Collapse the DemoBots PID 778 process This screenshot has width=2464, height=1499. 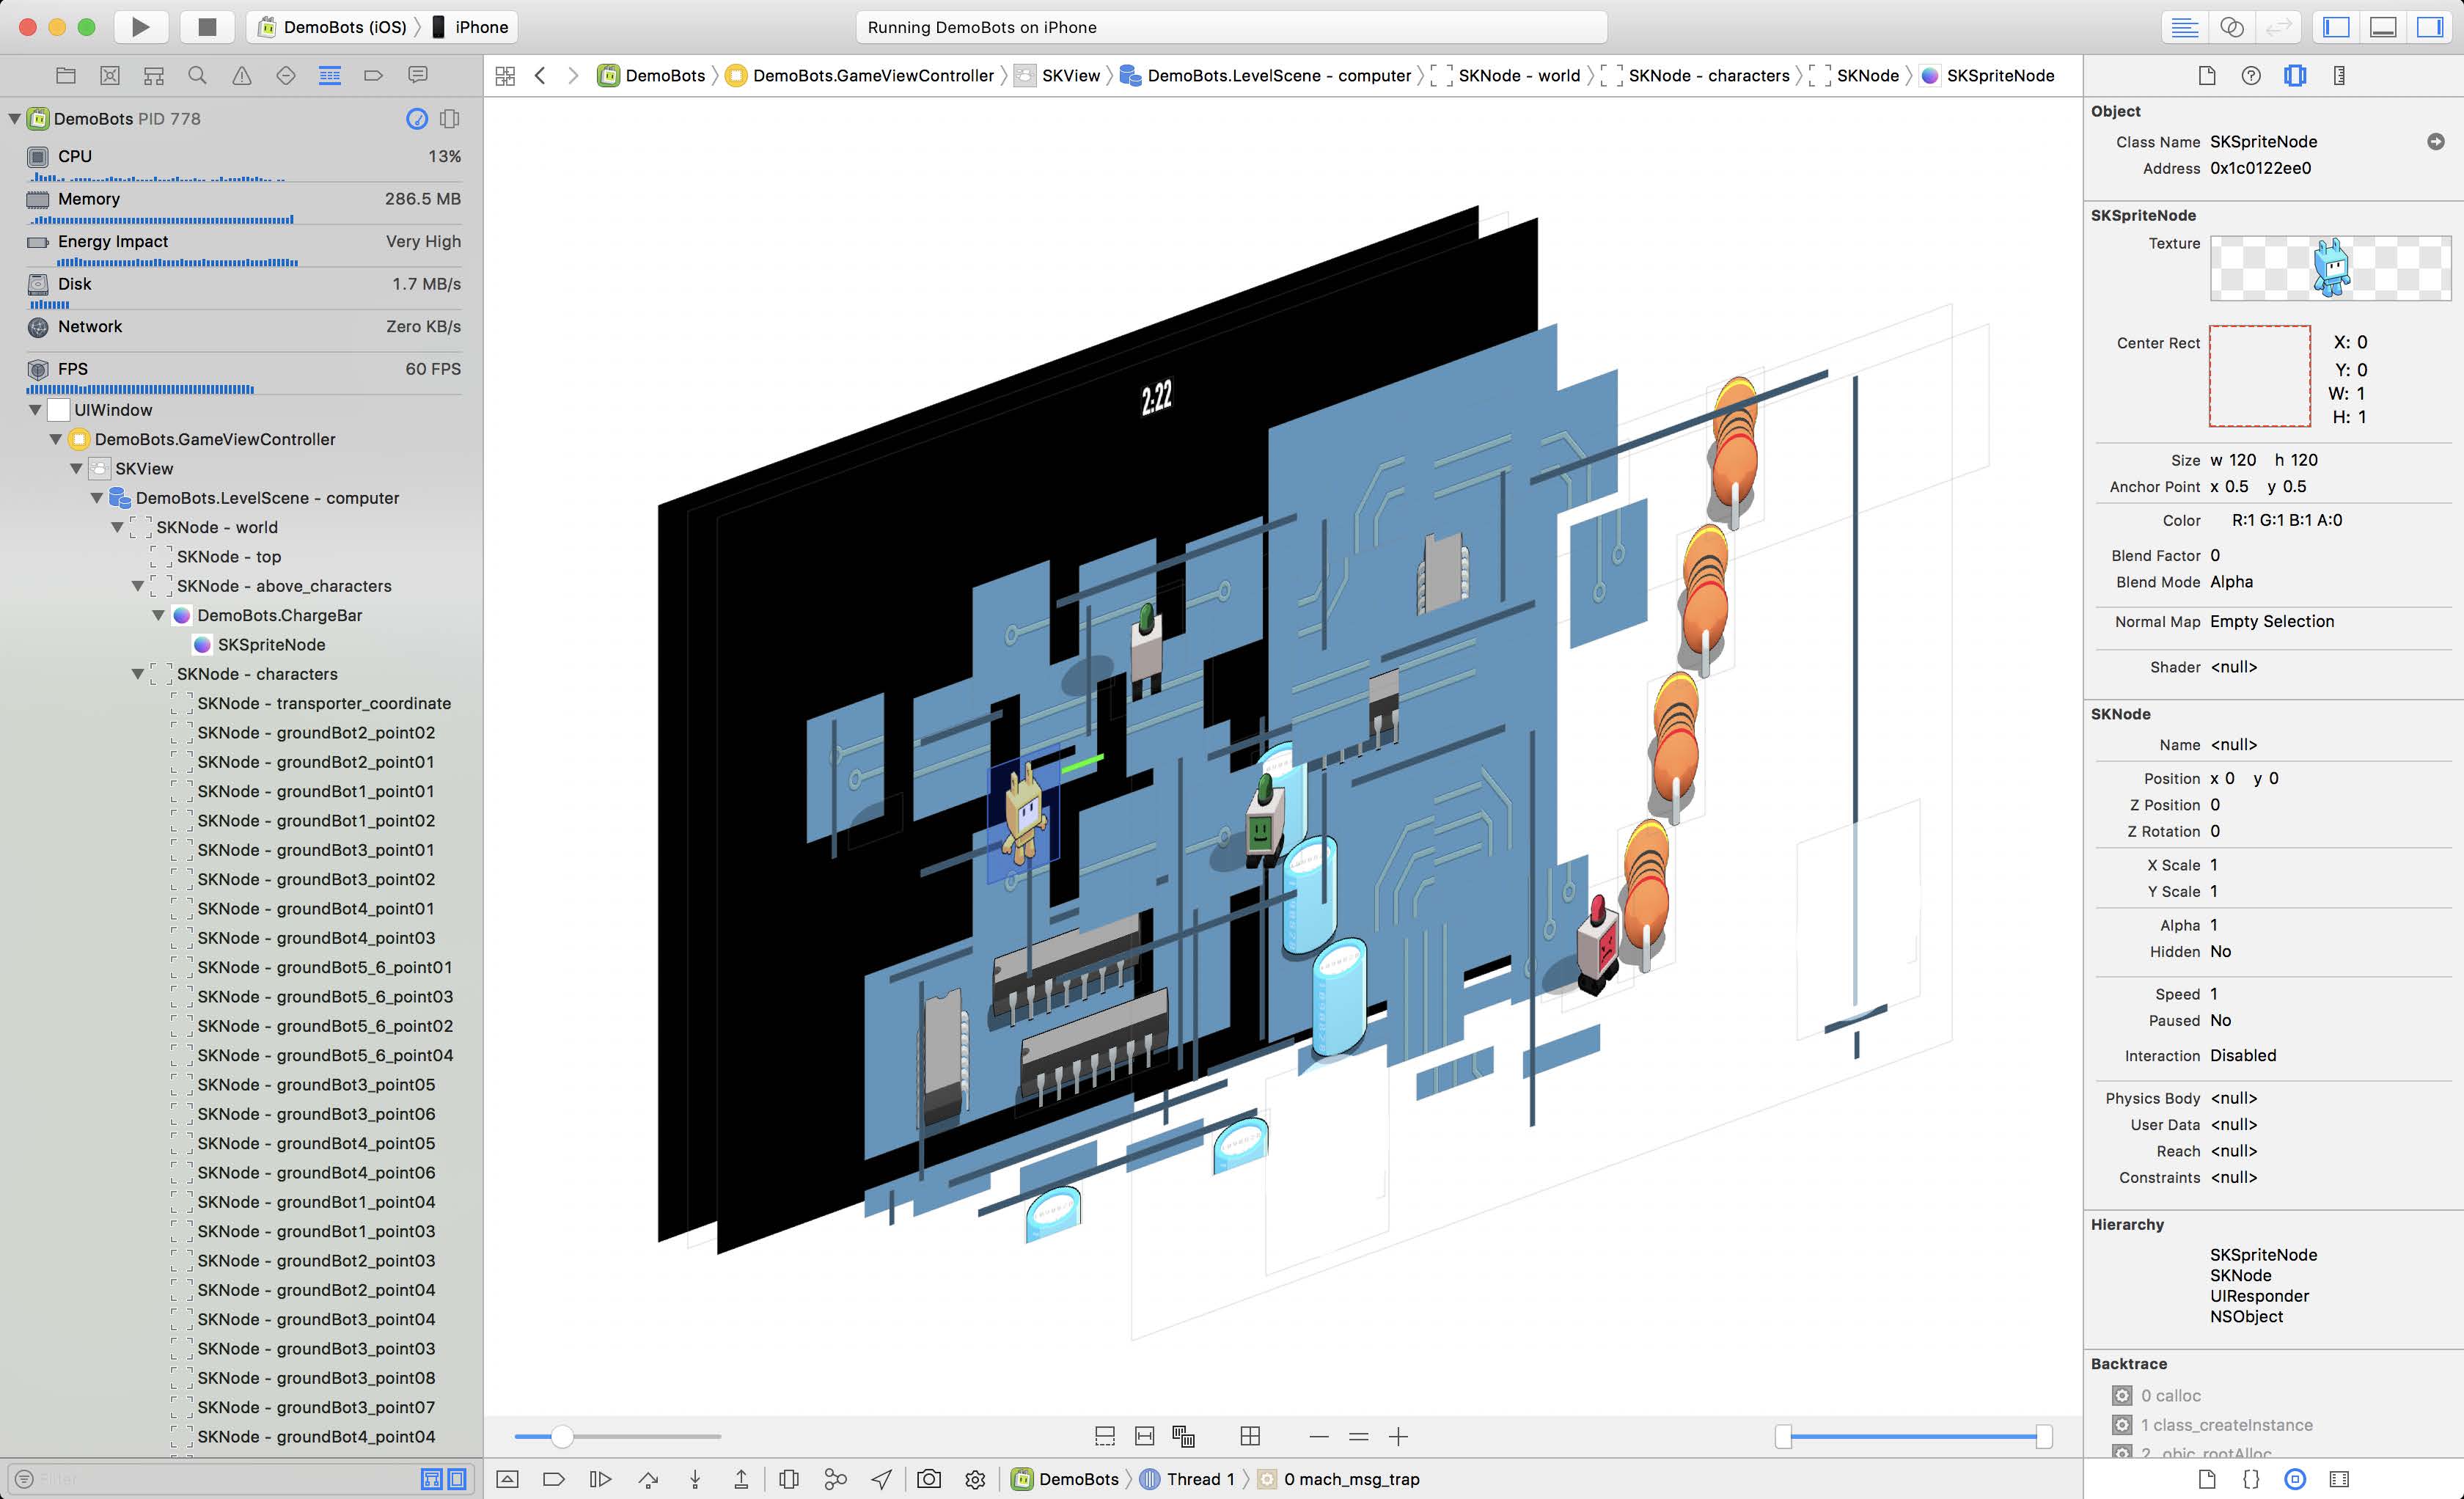14,119
